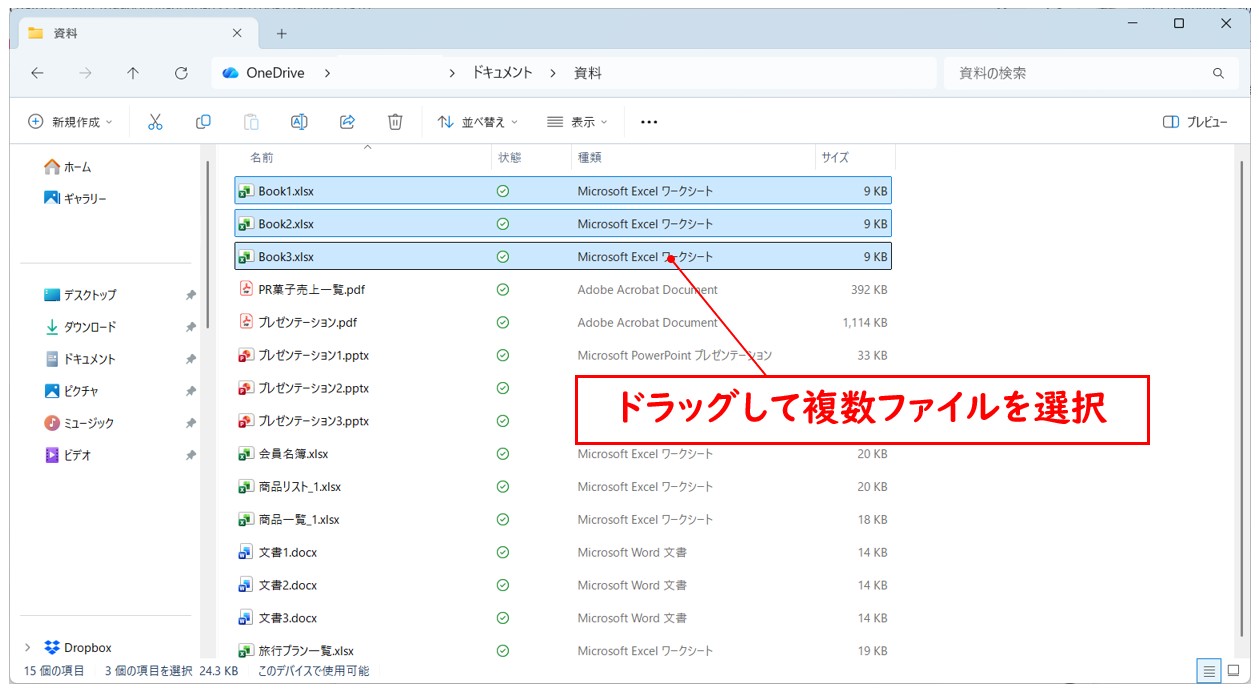Refresh the folder view
1259x693 pixels.
point(180,72)
